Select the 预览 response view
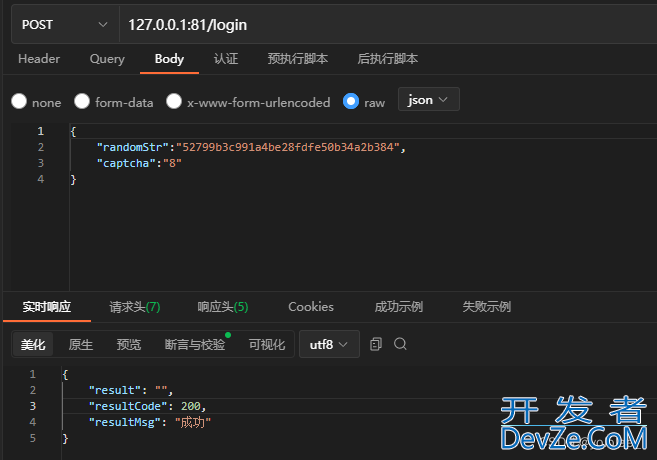The image size is (657, 460). point(129,344)
